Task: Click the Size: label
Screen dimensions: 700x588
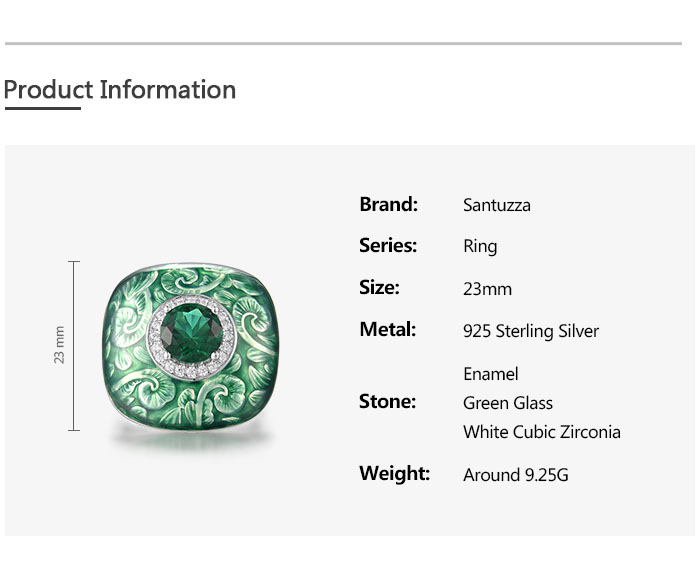Action: click(x=379, y=288)
